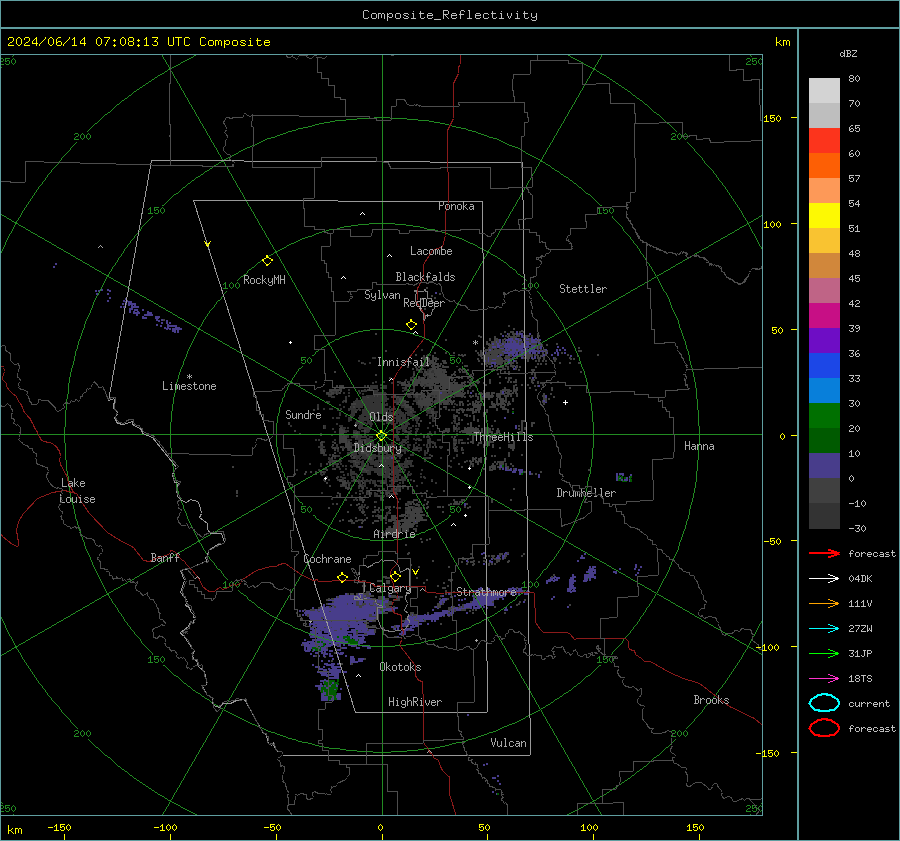Click the orange 111V arrow legend icon
This screenshot has width=900, height=841.
(824, 603)
